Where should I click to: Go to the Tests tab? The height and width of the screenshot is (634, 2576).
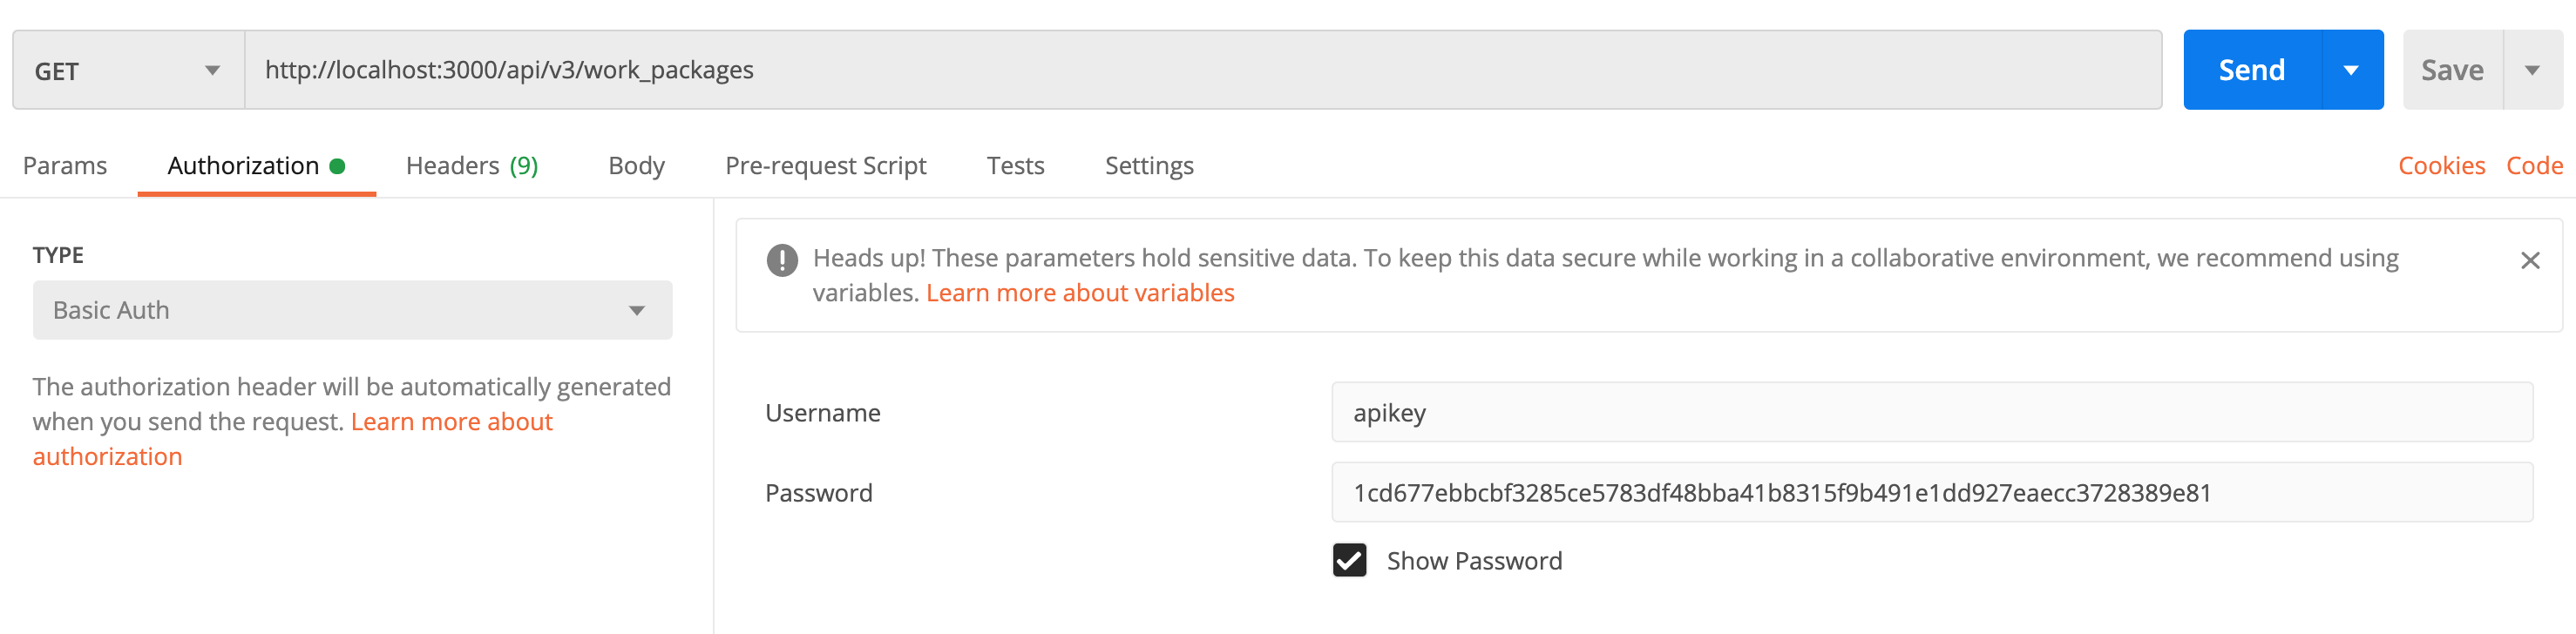pos(1015,166)
